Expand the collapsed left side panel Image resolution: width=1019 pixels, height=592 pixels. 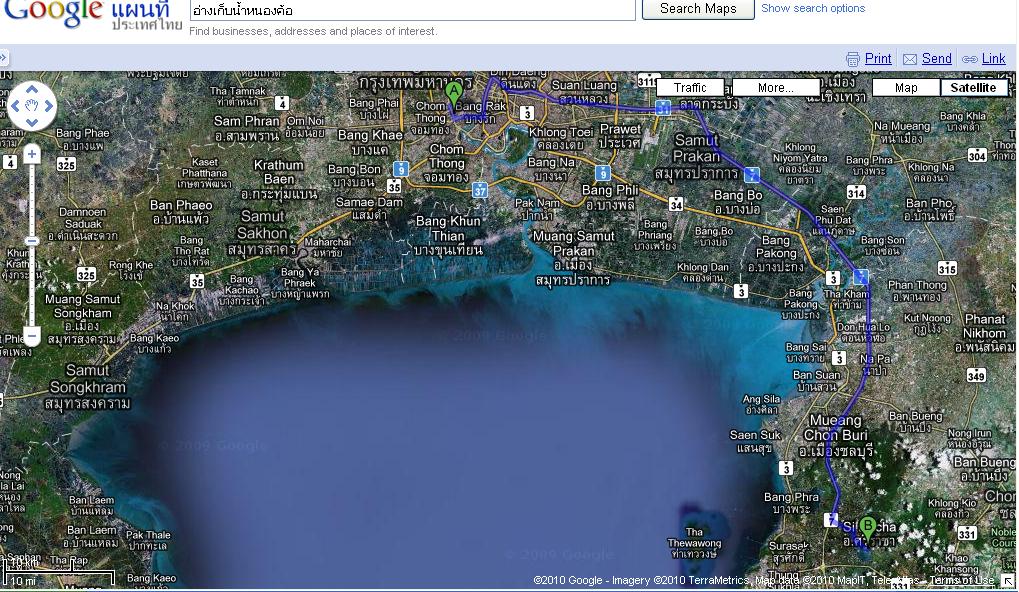(4, 58)
